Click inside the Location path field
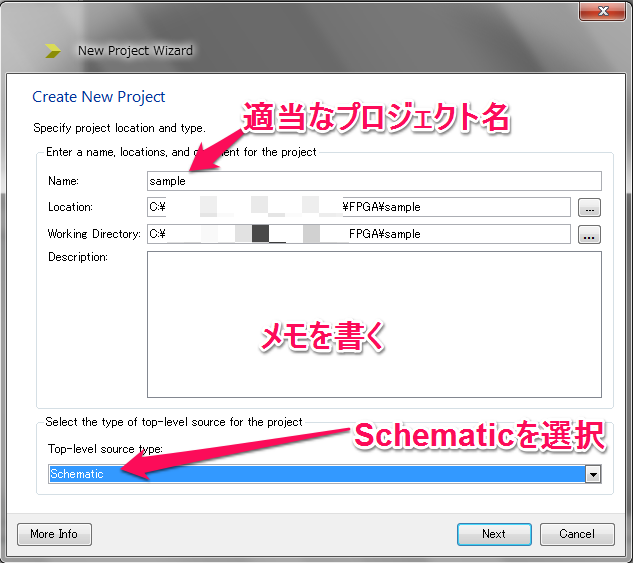Screen dimensions: 633x563 coord(358,208)
